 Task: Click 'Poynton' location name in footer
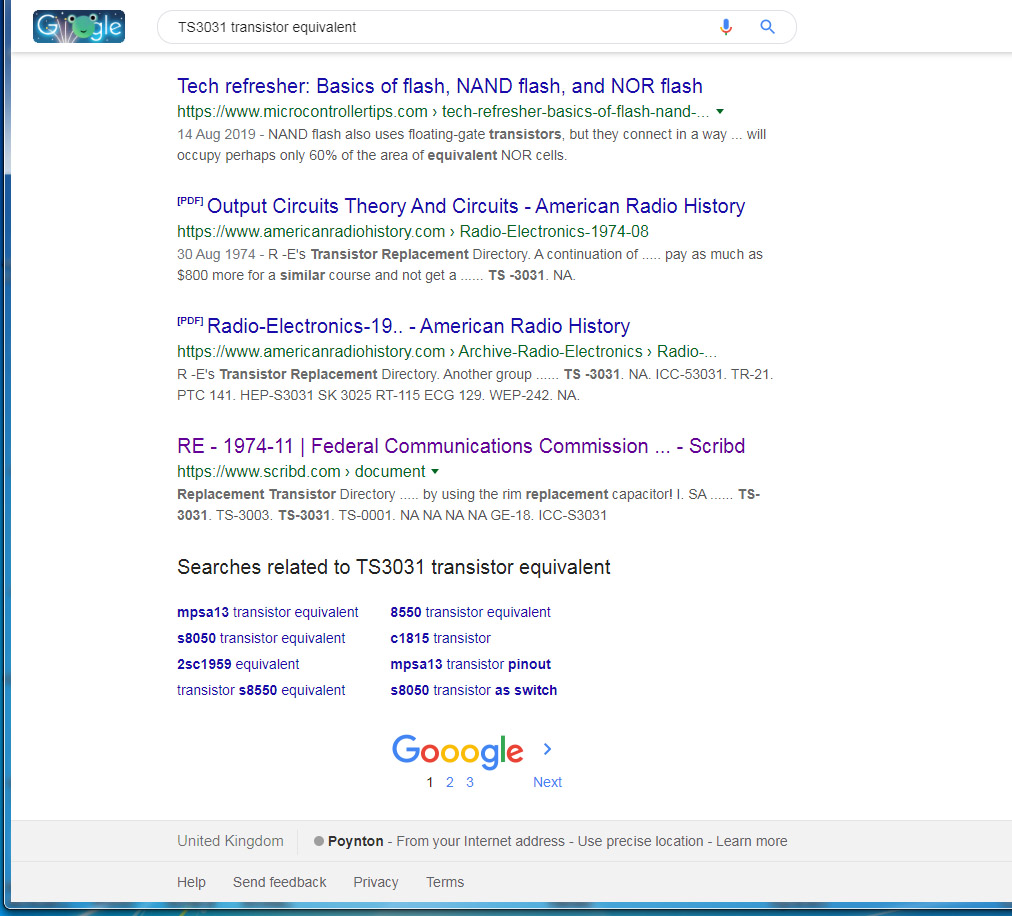point(356,841)
